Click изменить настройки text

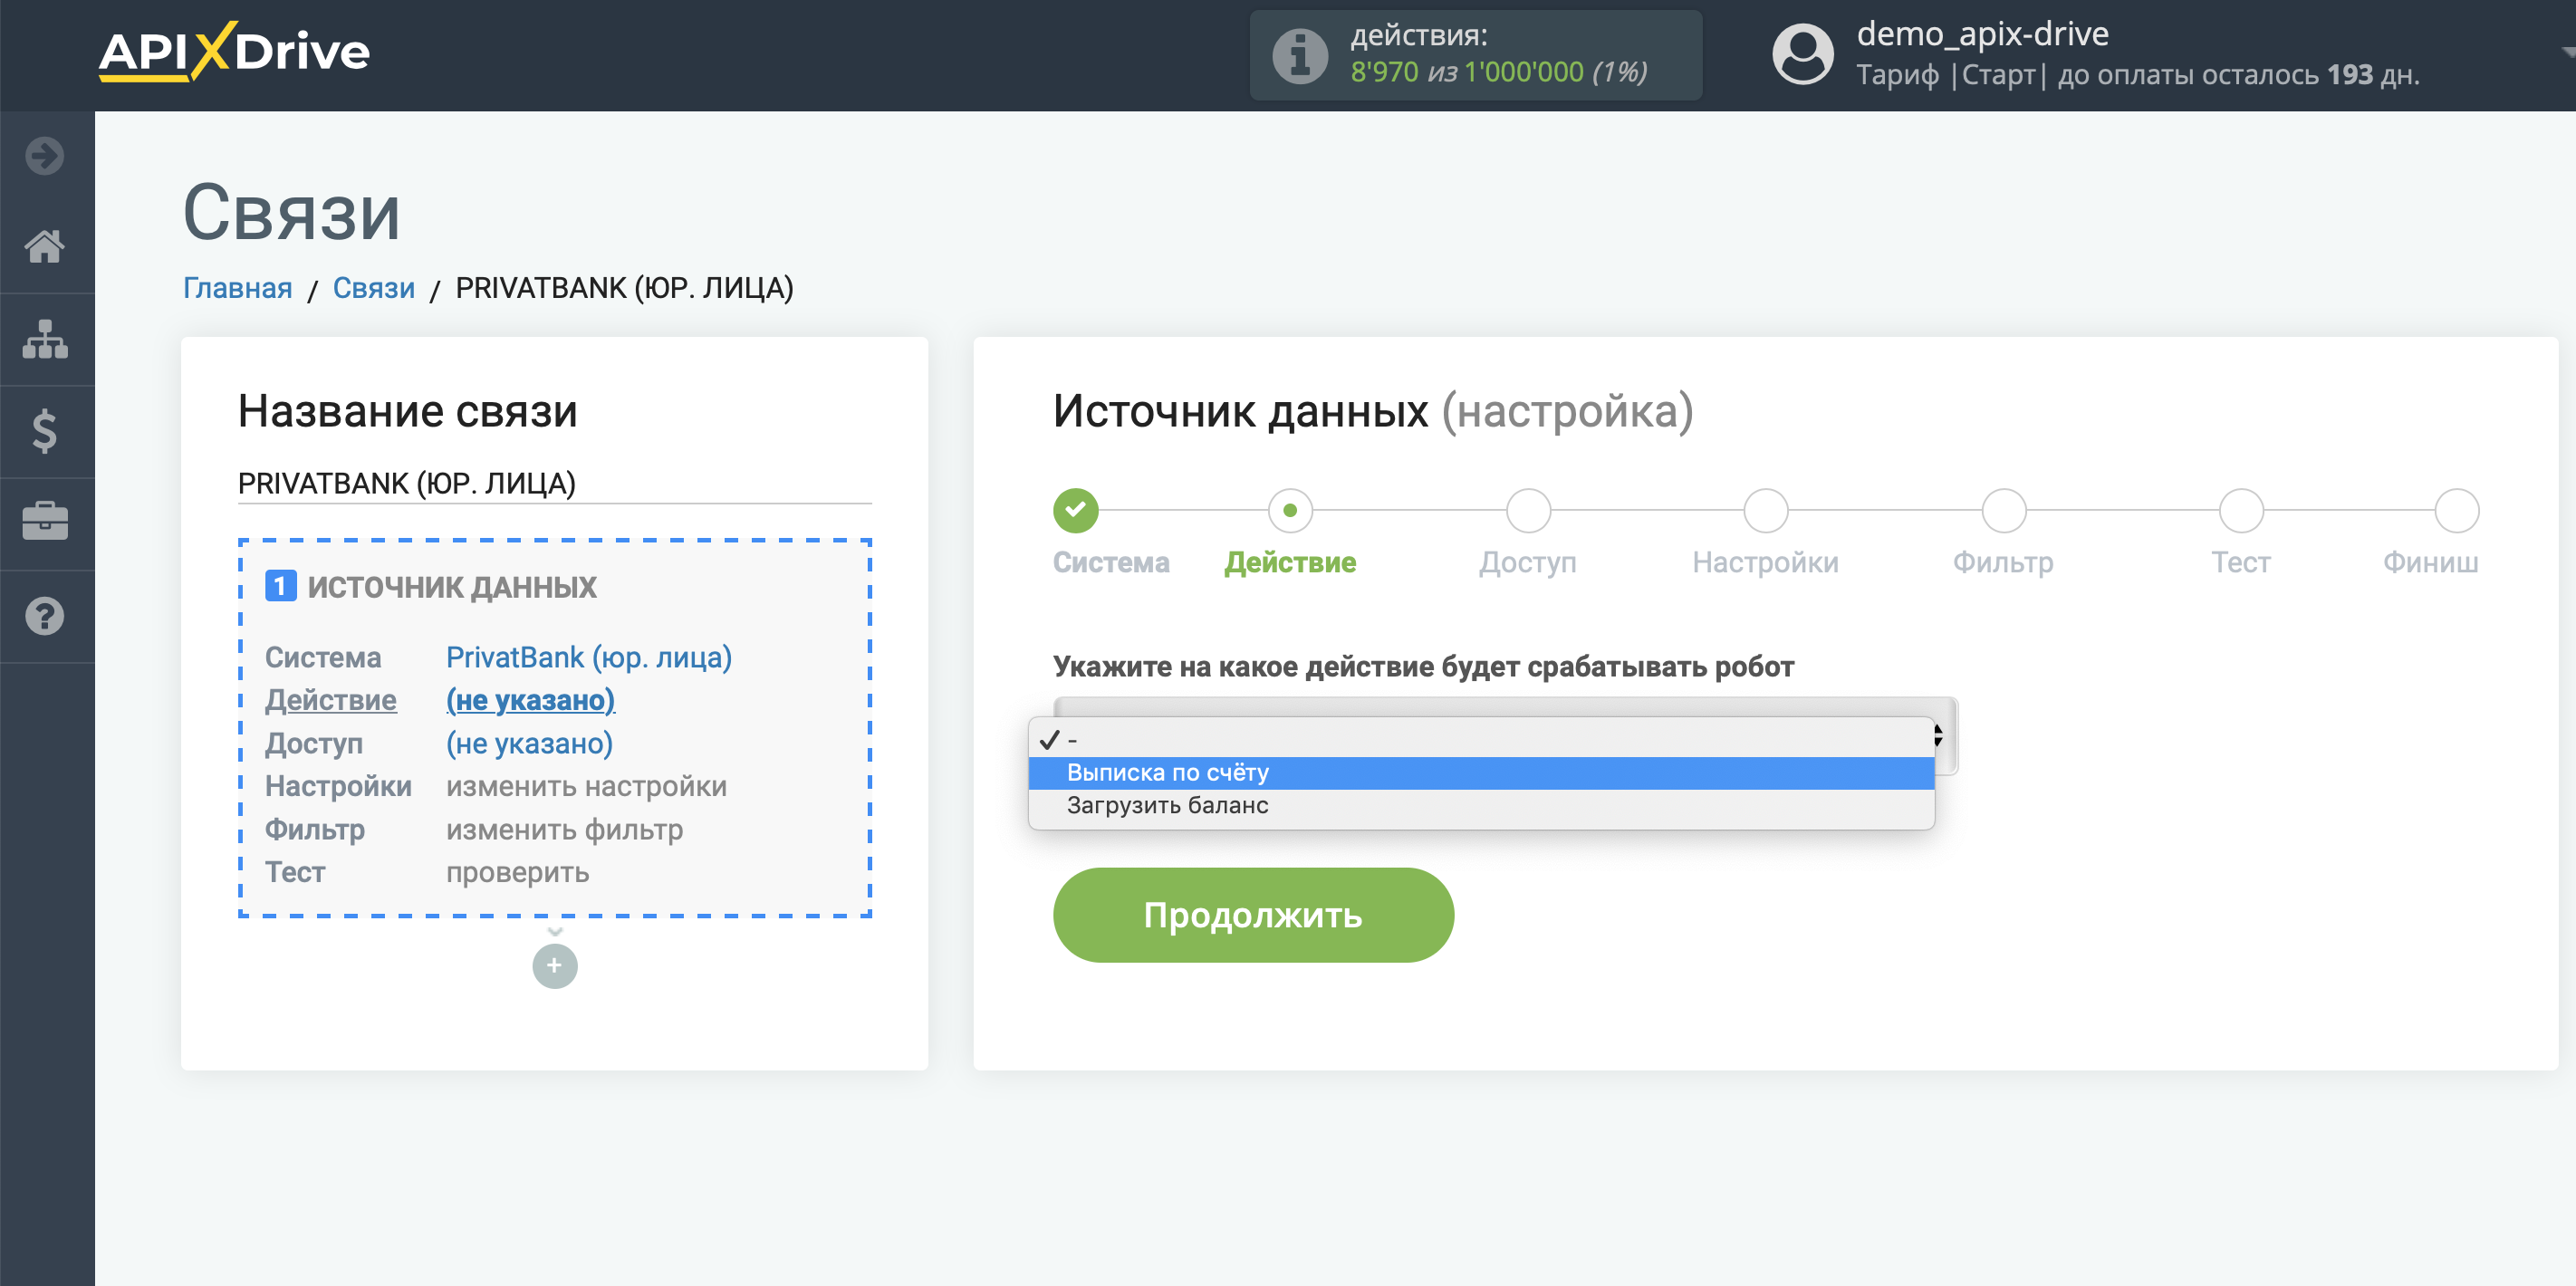point(586,786)
